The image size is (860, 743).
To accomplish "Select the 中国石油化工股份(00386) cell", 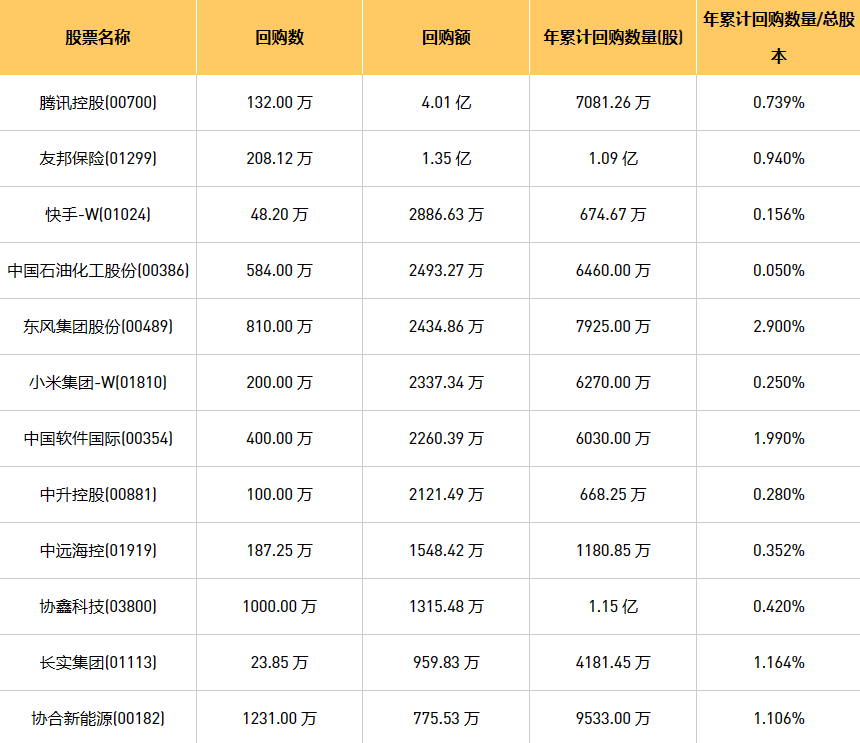I will (98, 270).
